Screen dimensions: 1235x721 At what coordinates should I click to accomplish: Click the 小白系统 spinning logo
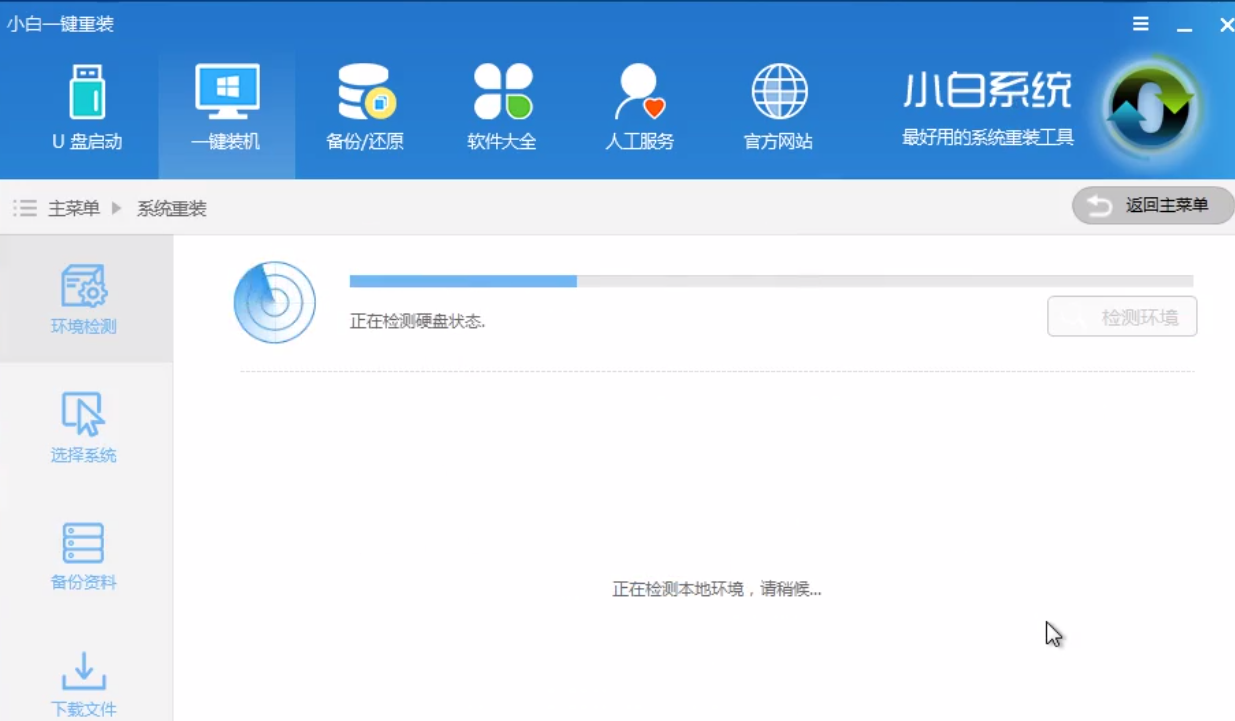click(1148, 105)
